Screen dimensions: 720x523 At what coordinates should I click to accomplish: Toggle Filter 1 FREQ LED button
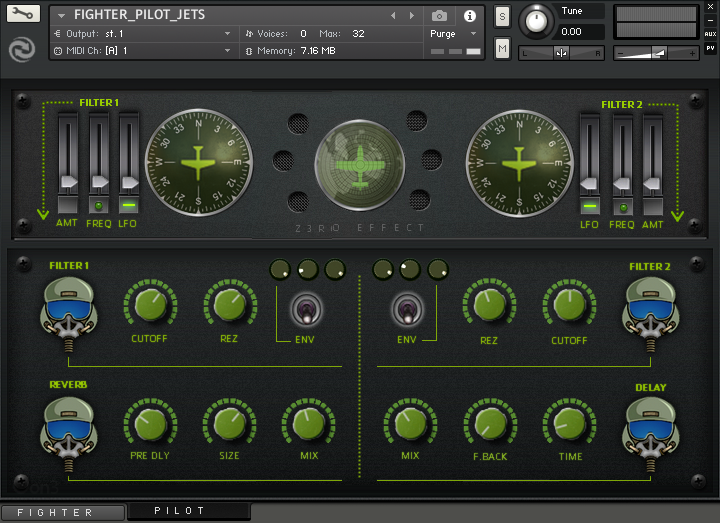point(98,205)
